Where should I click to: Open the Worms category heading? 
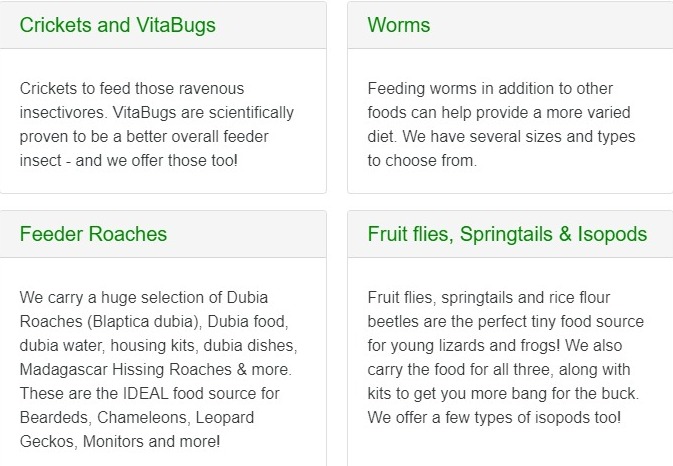coord(399,25)
